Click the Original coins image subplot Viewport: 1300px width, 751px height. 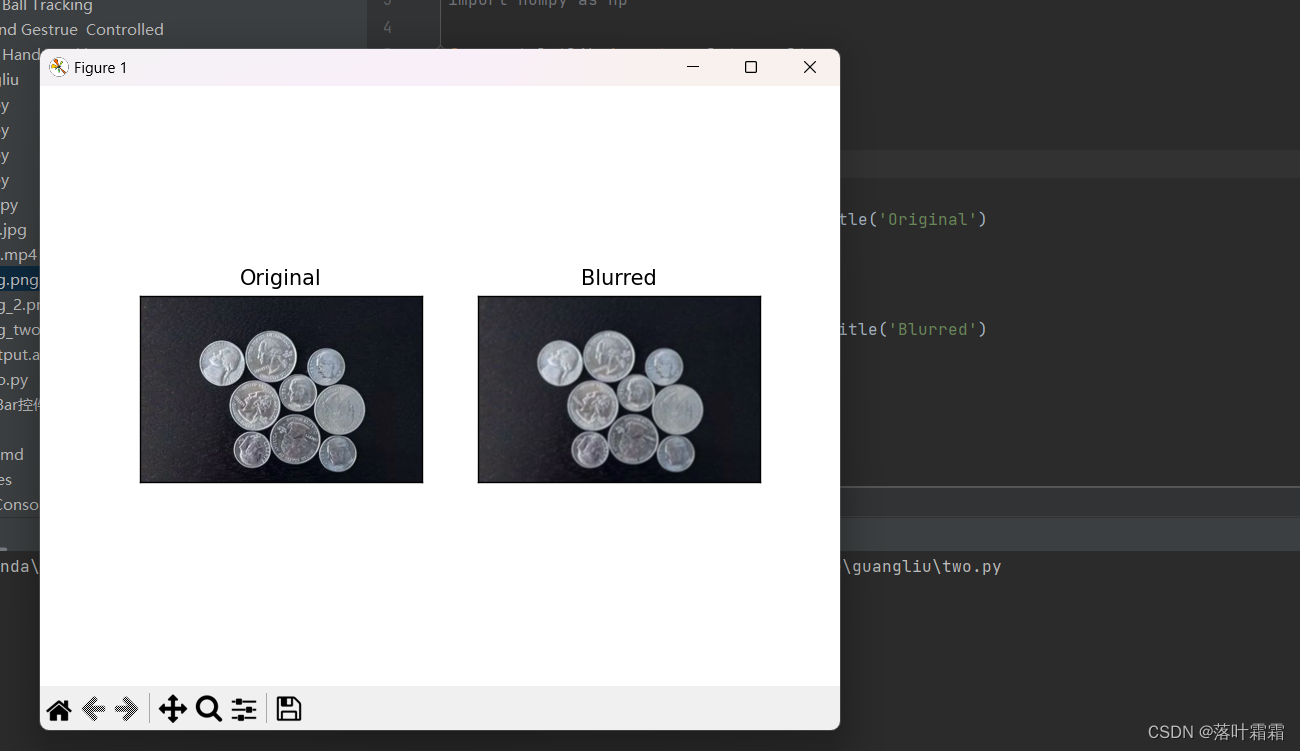point(281,389)
